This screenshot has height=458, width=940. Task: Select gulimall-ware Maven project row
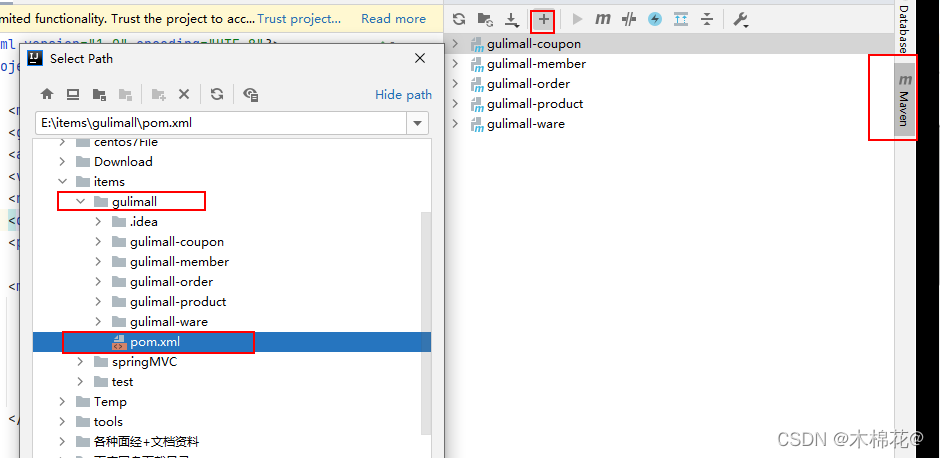click(669, 123)
